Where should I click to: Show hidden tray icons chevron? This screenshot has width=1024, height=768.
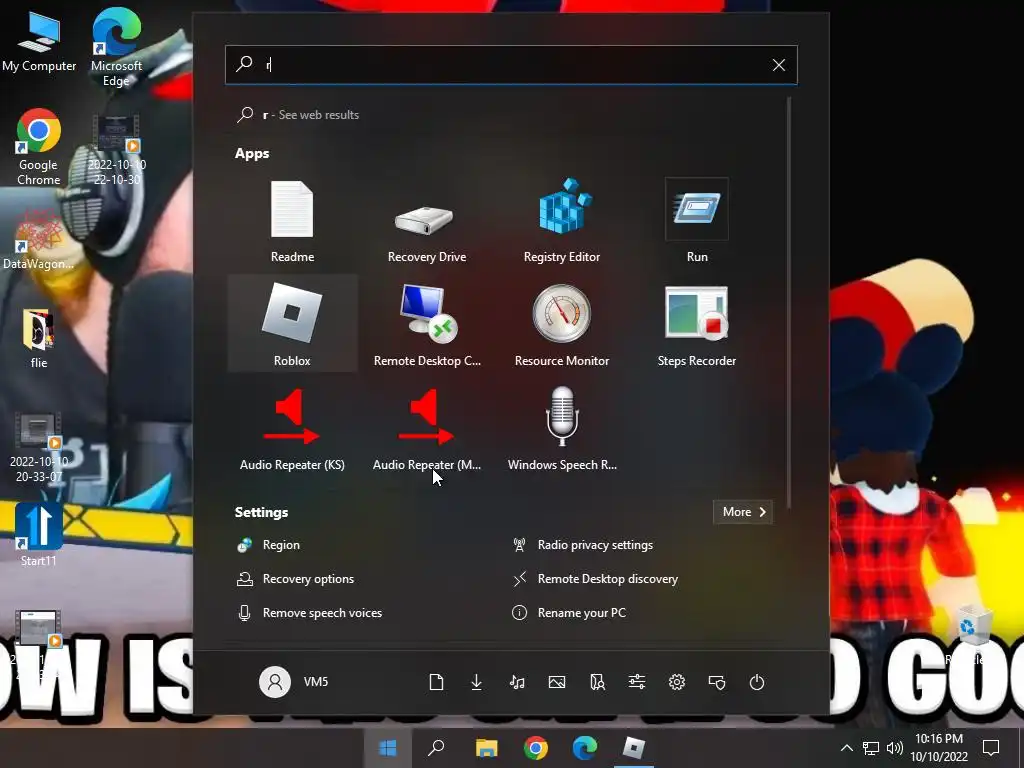846,748
